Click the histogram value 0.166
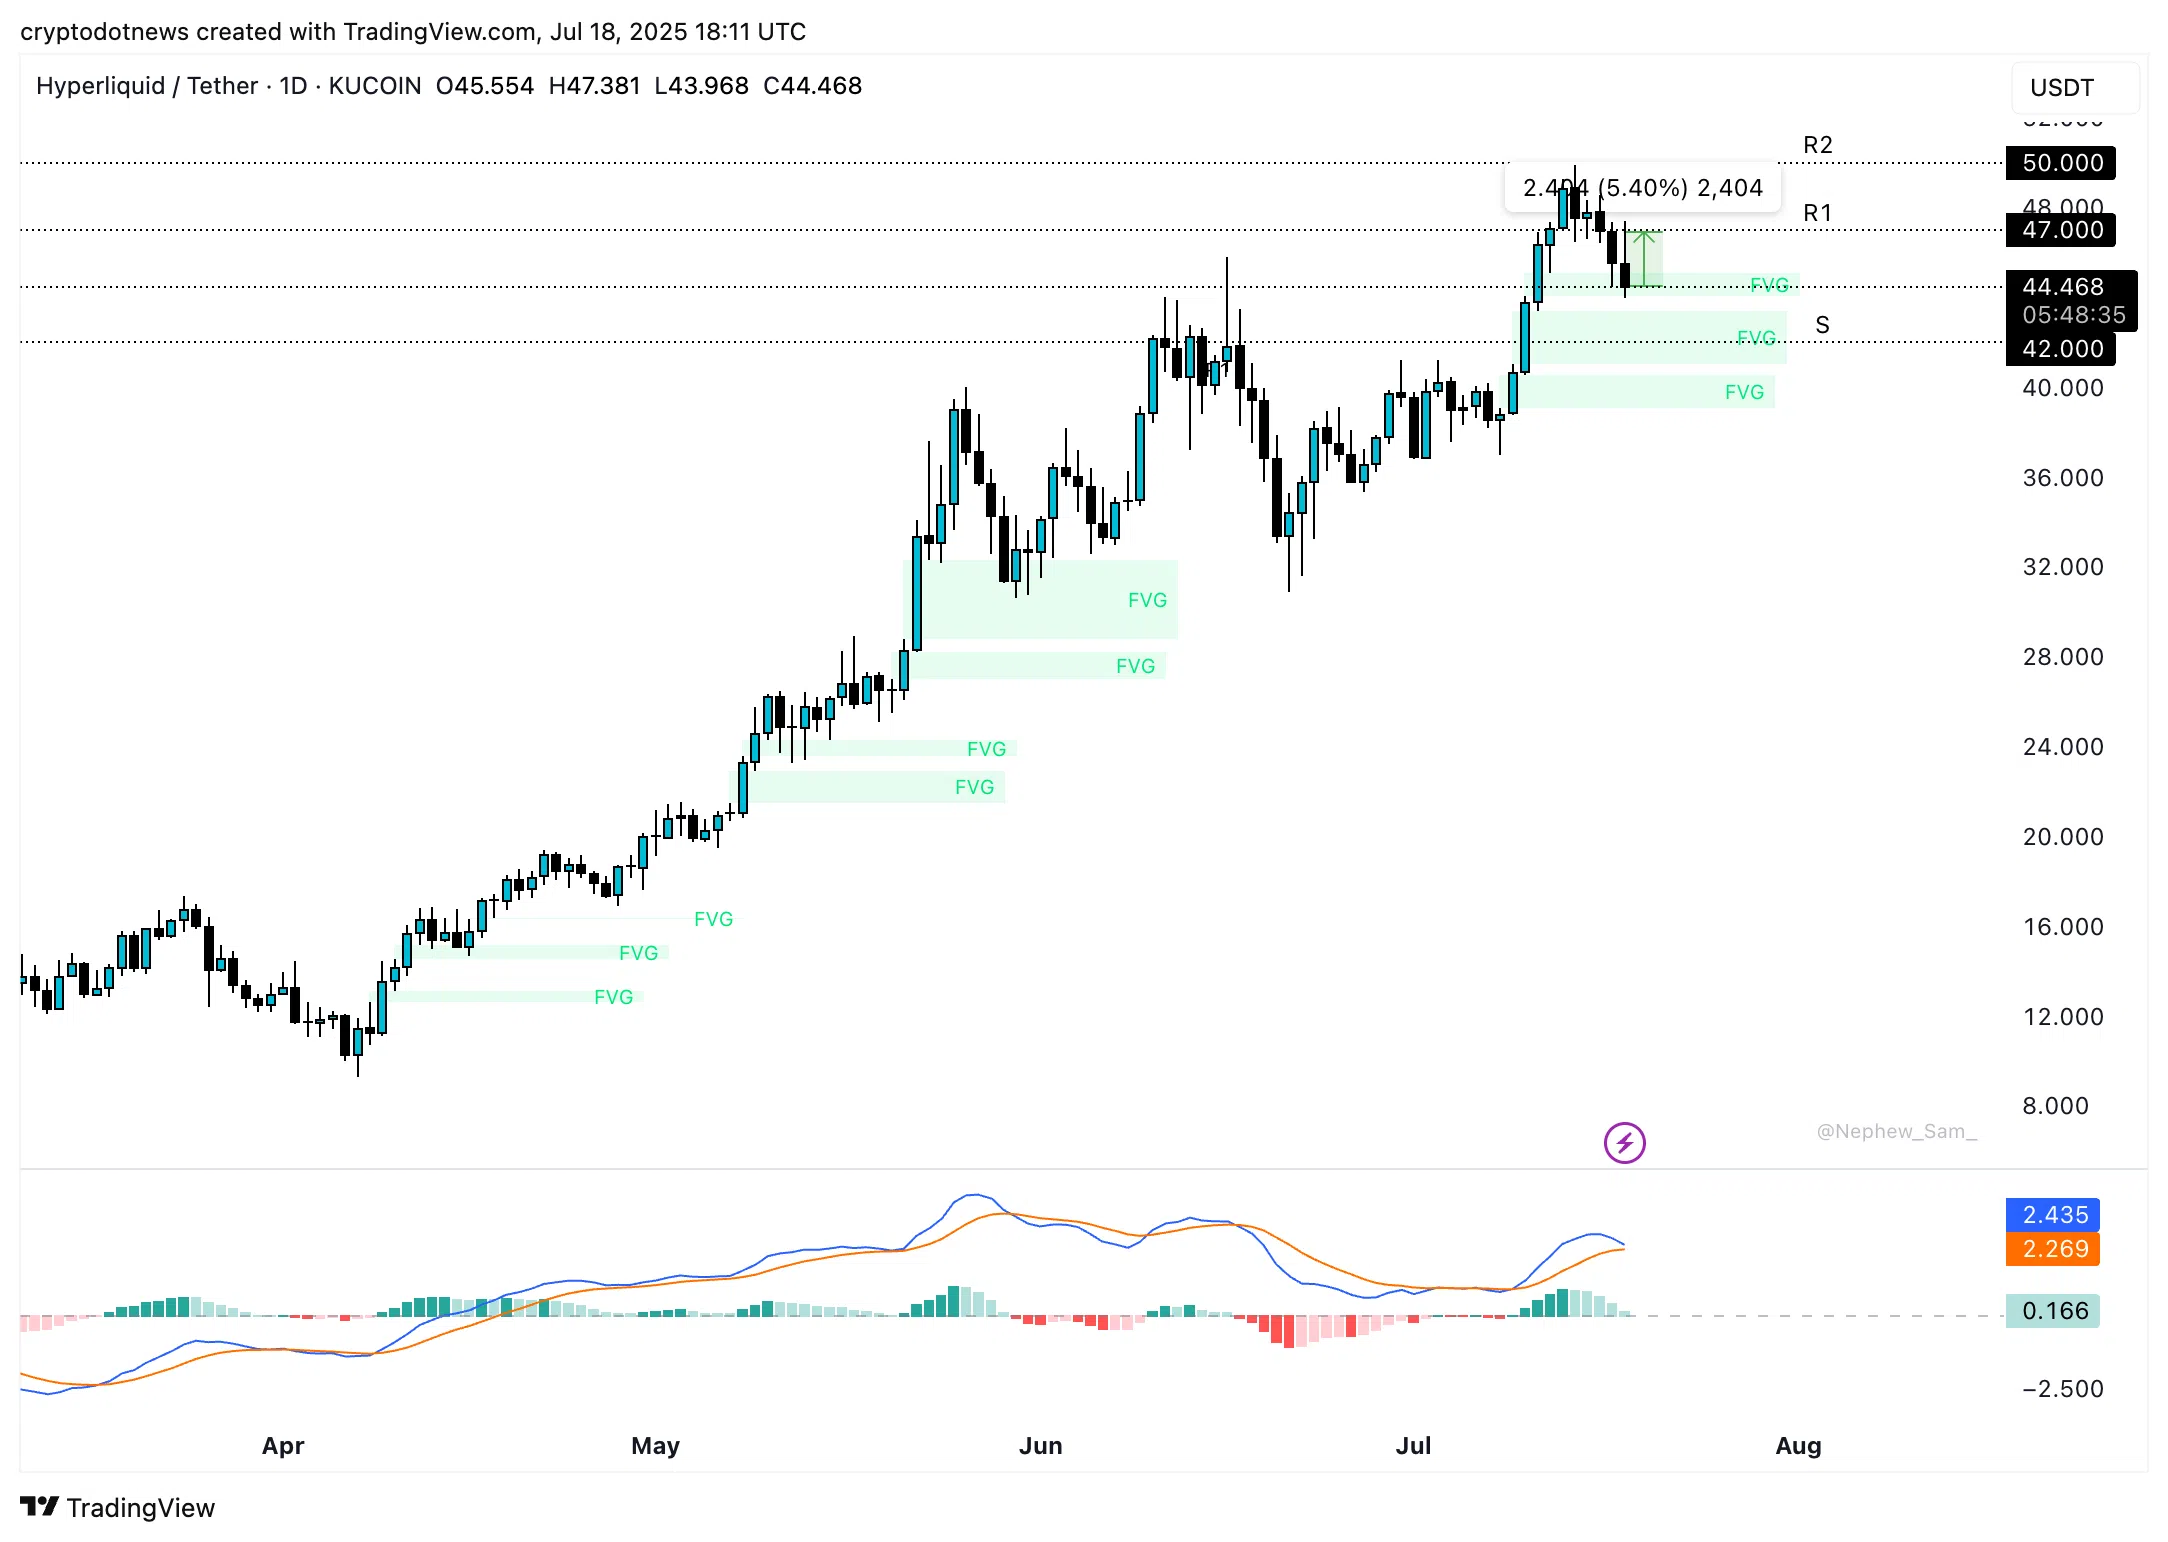The image size is (2168, 1542). tap(2052, 1311)
